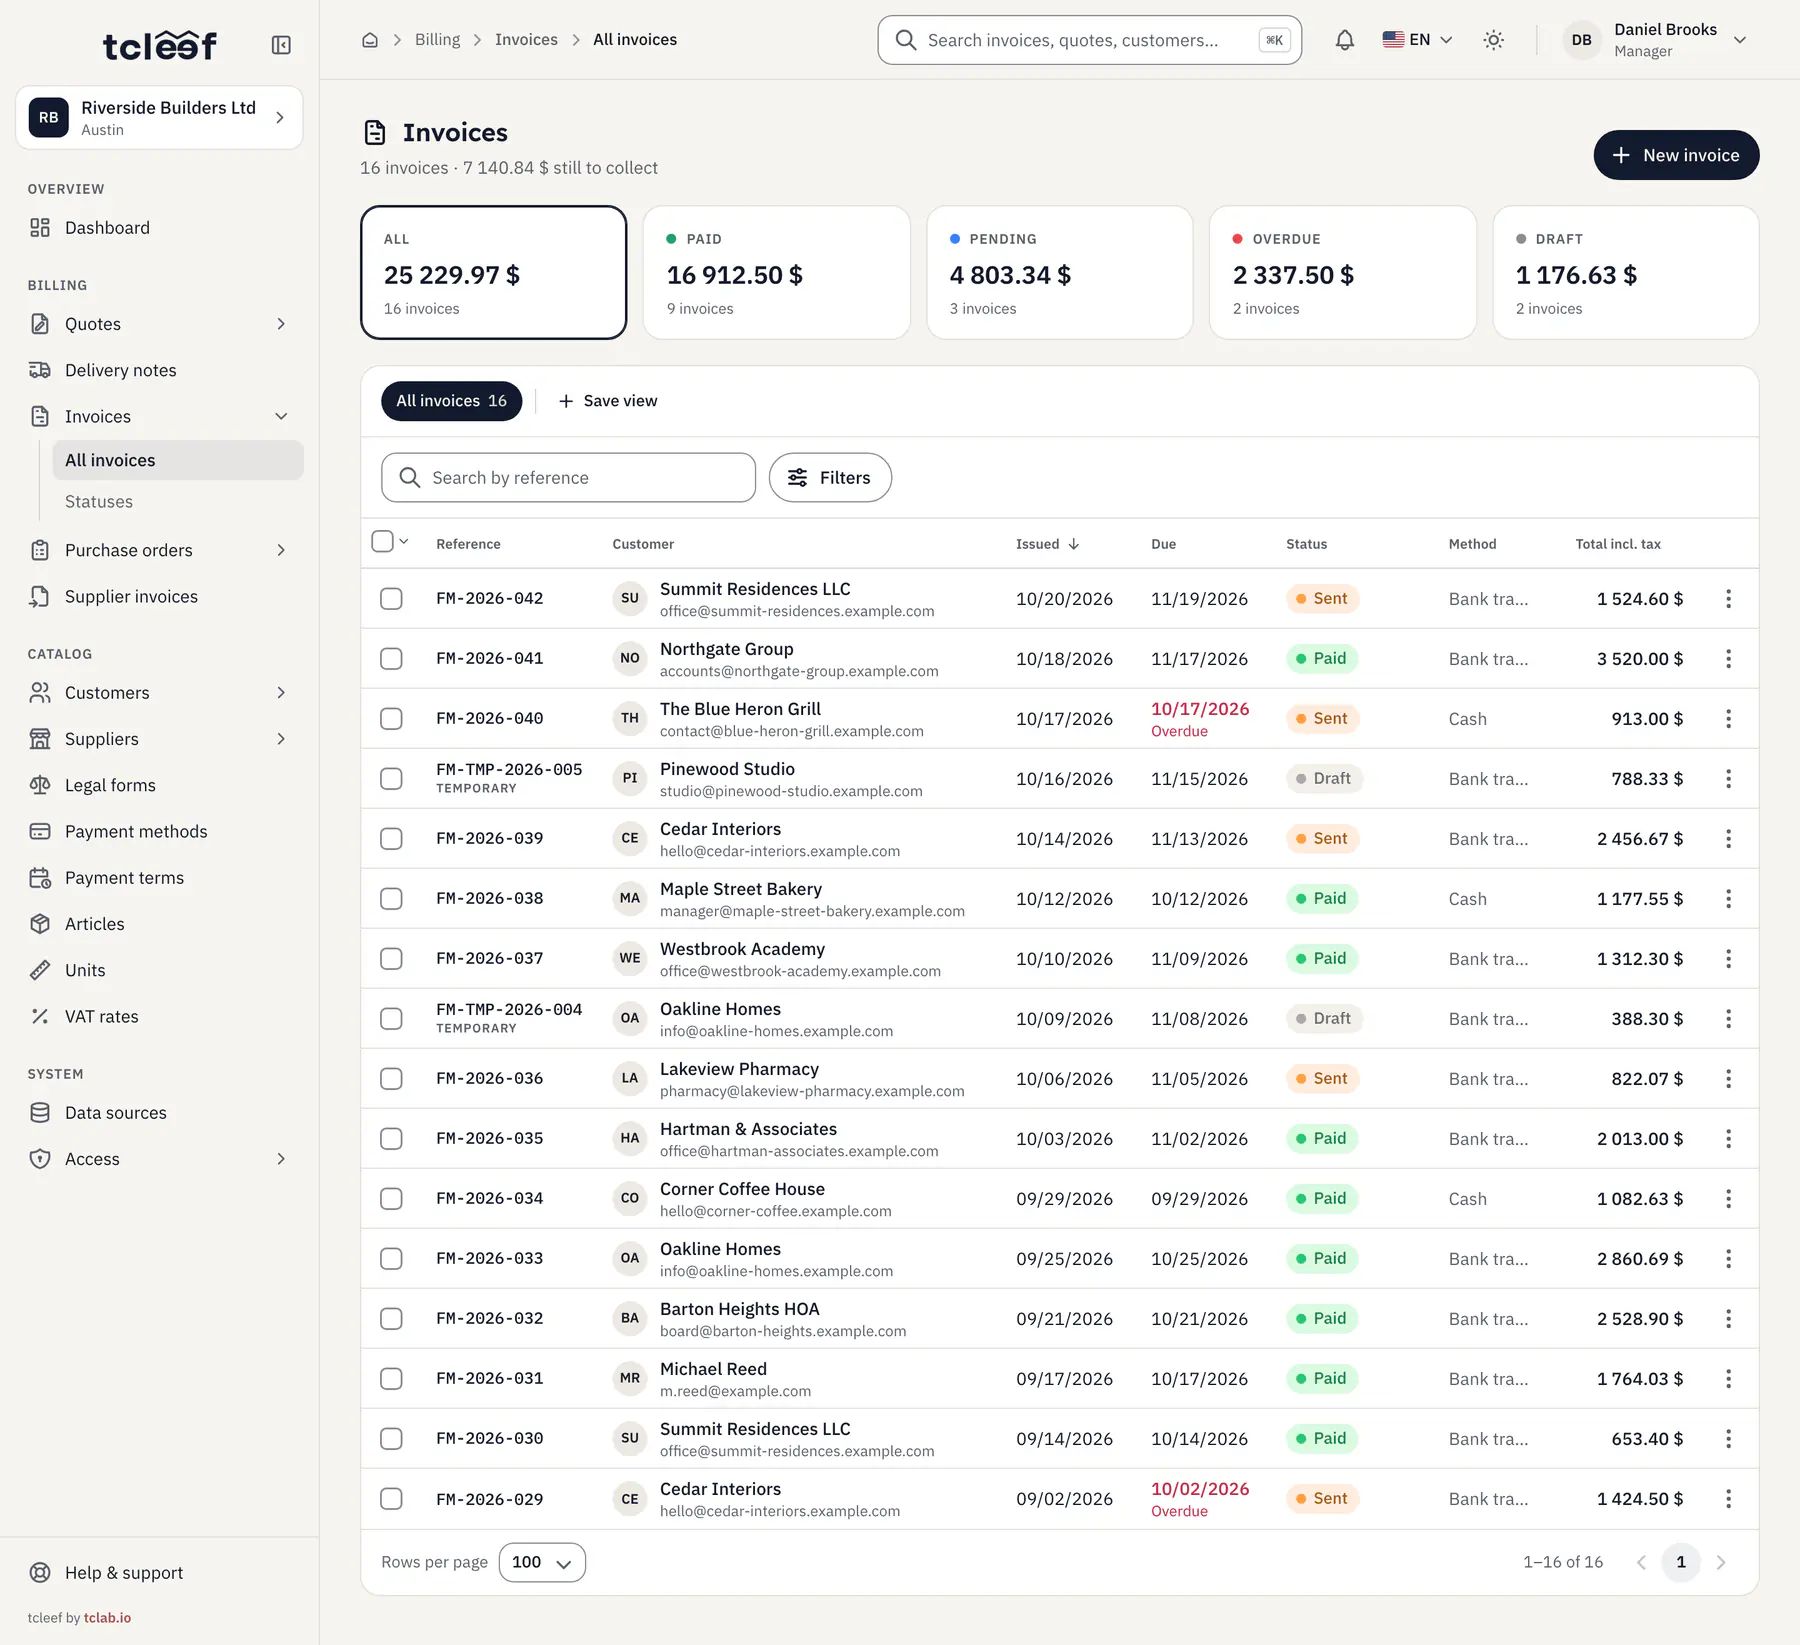
Task: Open Legal forms page
Action: (160, 785)
